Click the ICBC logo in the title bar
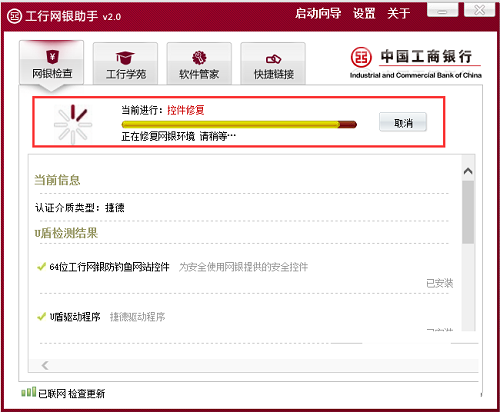The image size is (500, 412). point(14,16)
